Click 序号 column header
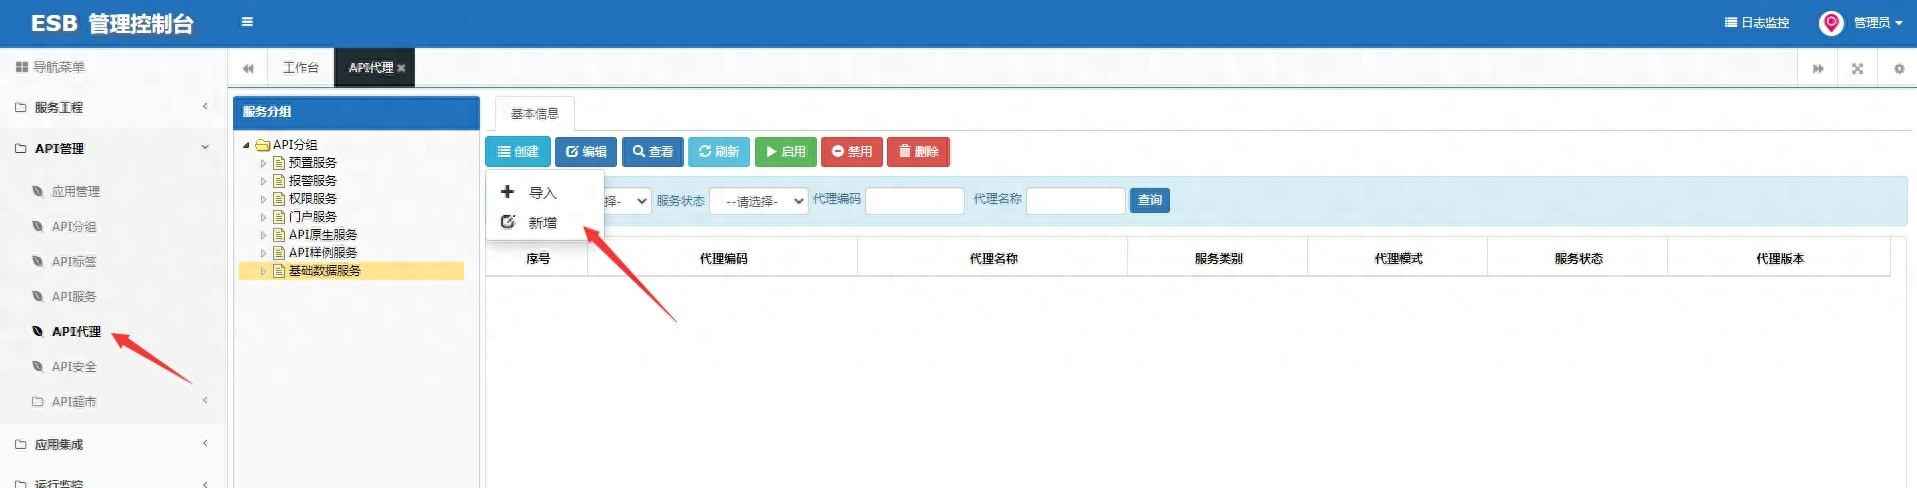The width and height of the screenshot is (1917, 488). point(538,258)
